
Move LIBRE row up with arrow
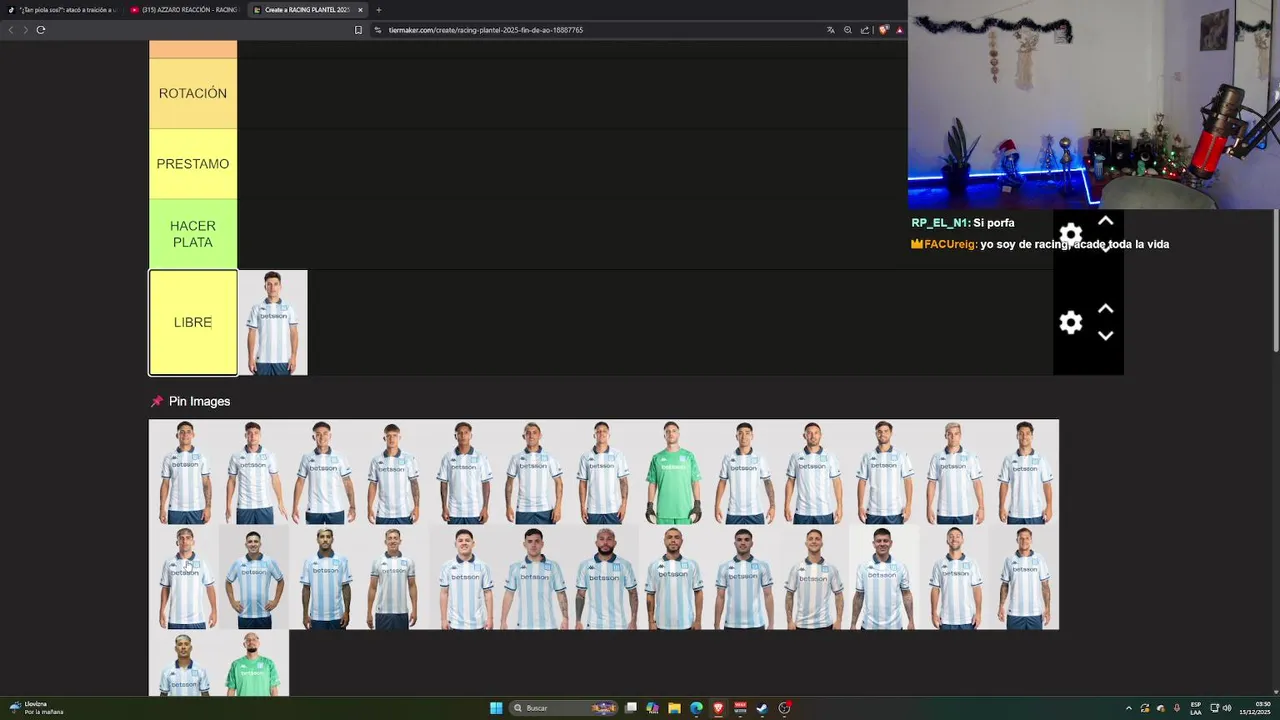coord(1105,309)
